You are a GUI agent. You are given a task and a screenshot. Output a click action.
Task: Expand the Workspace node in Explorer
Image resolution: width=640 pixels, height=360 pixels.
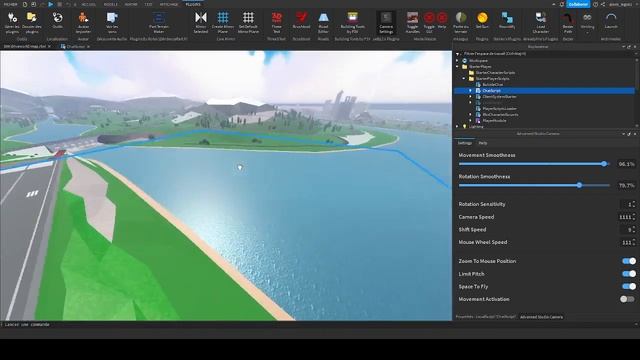click(x=458, y=60)
